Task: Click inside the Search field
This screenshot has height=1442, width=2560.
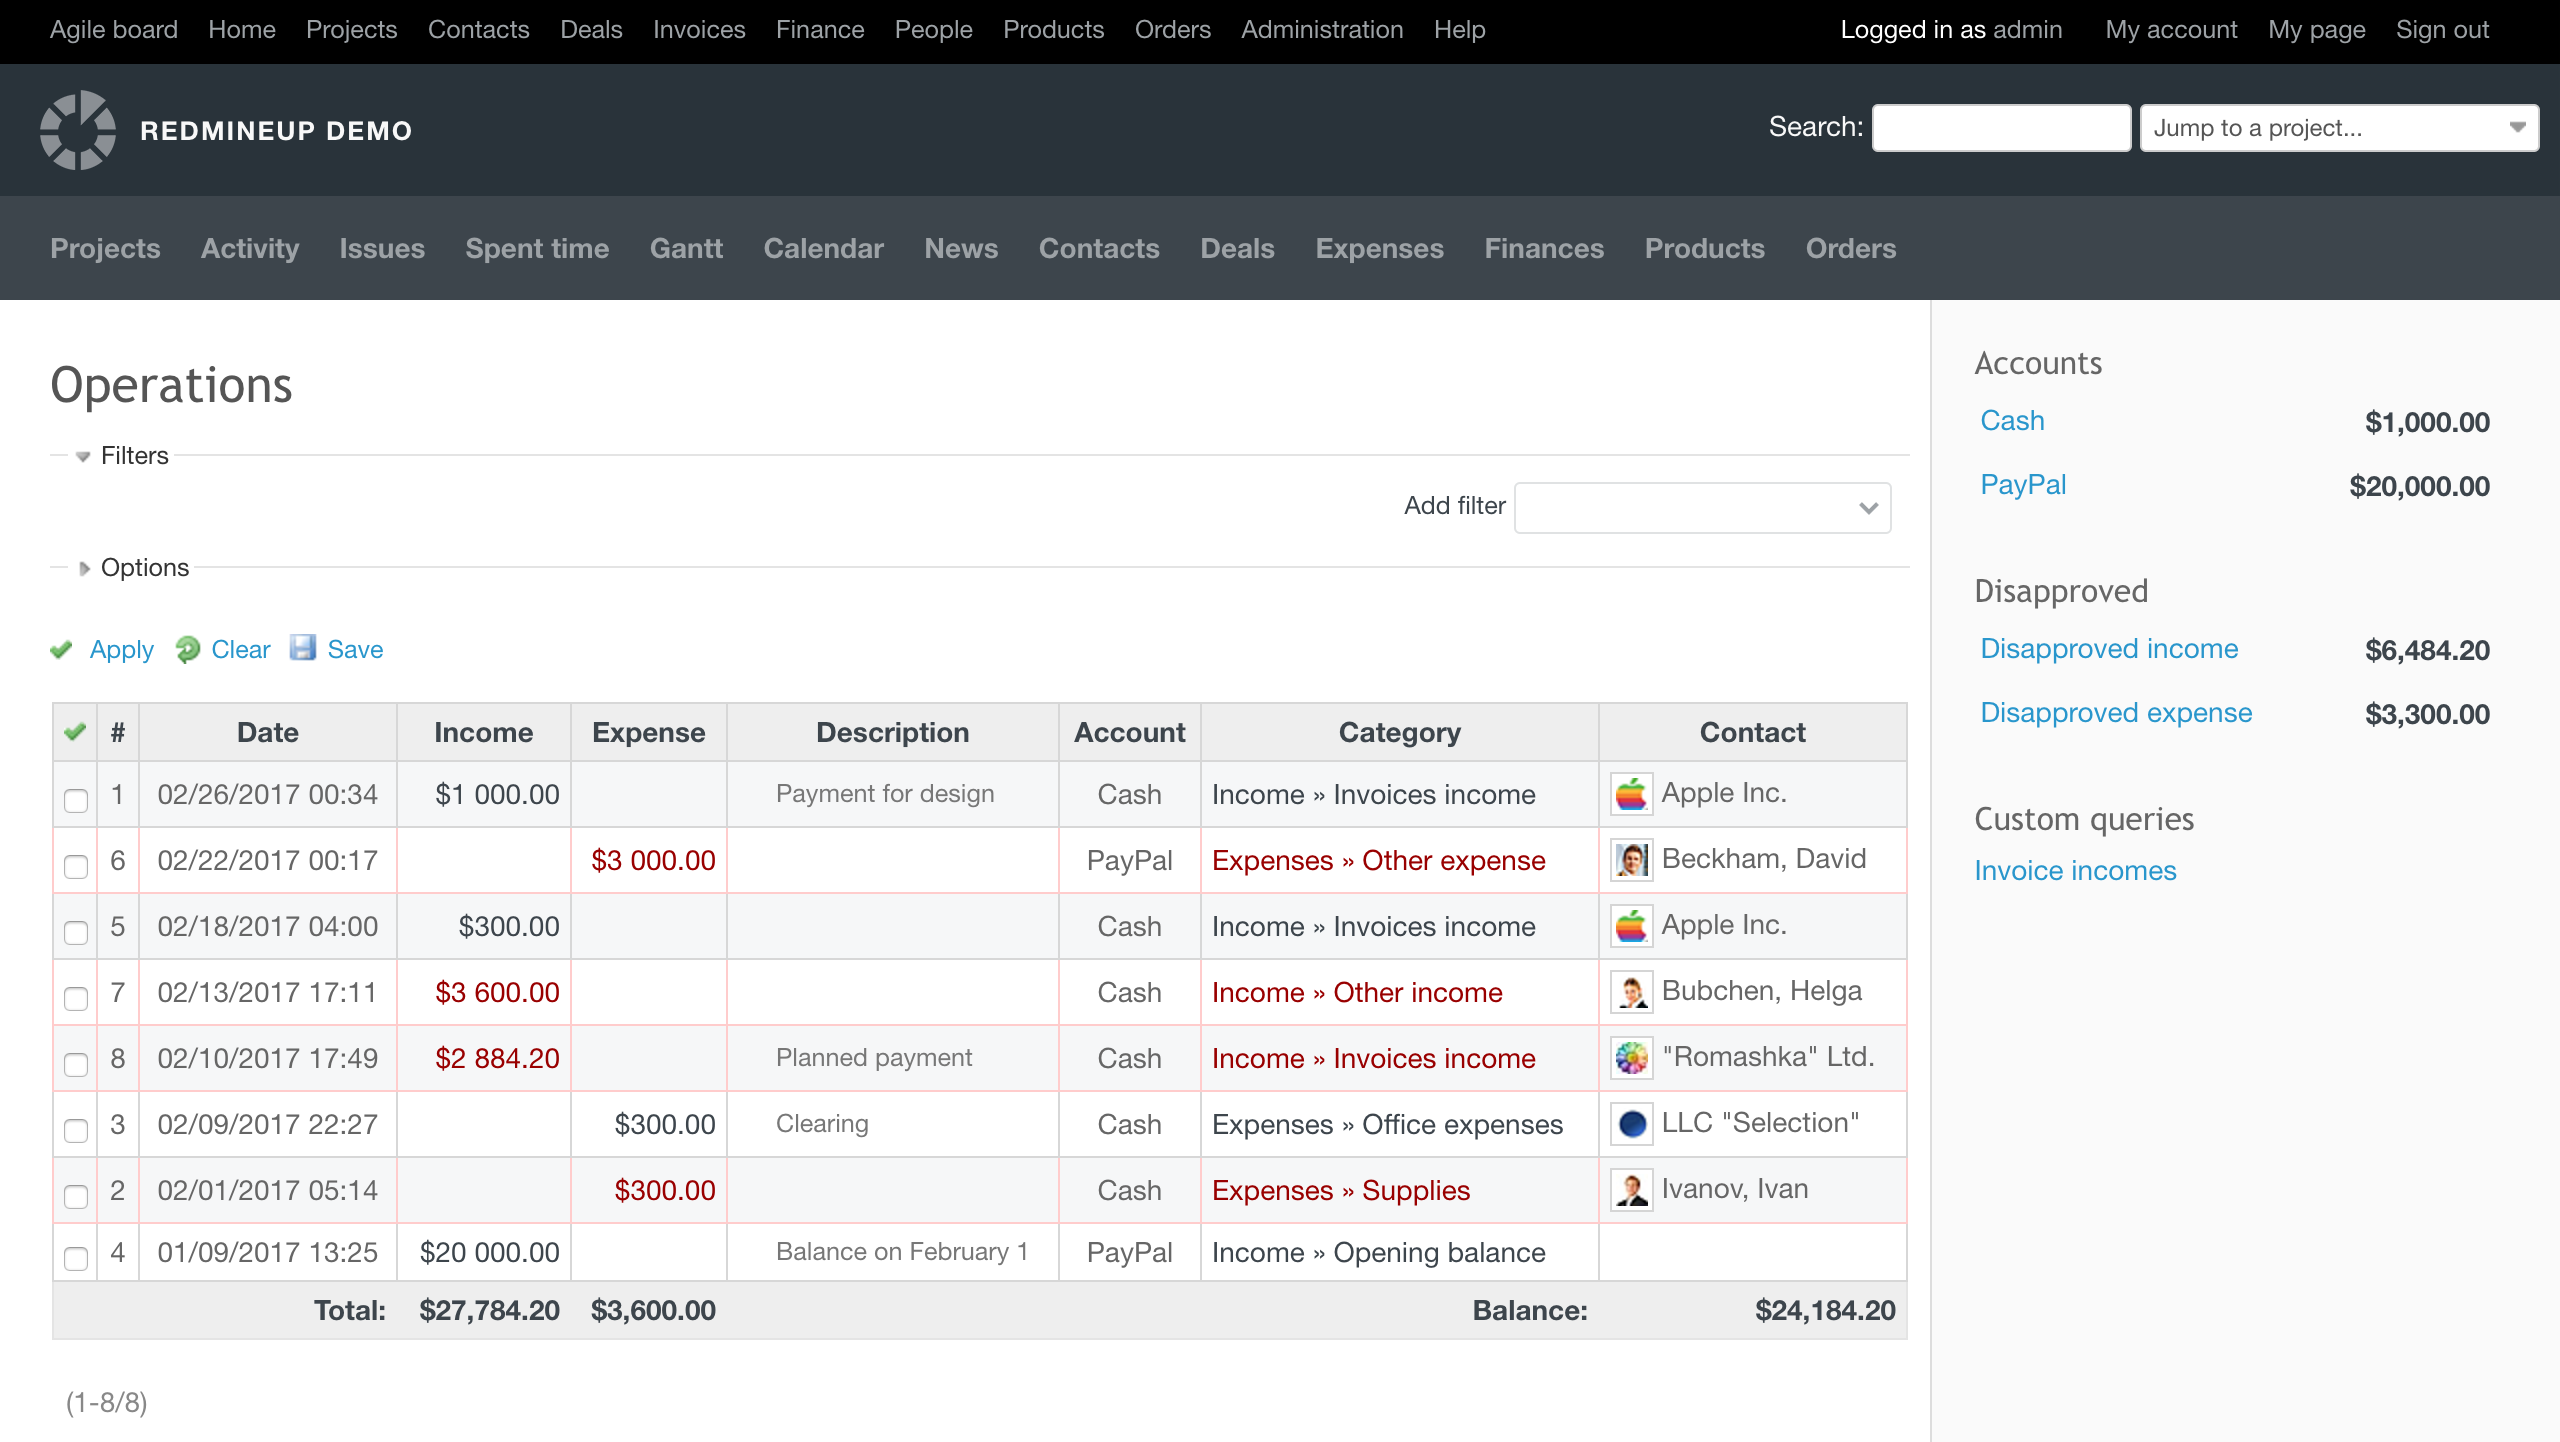Action: (x=2000, y=127)
